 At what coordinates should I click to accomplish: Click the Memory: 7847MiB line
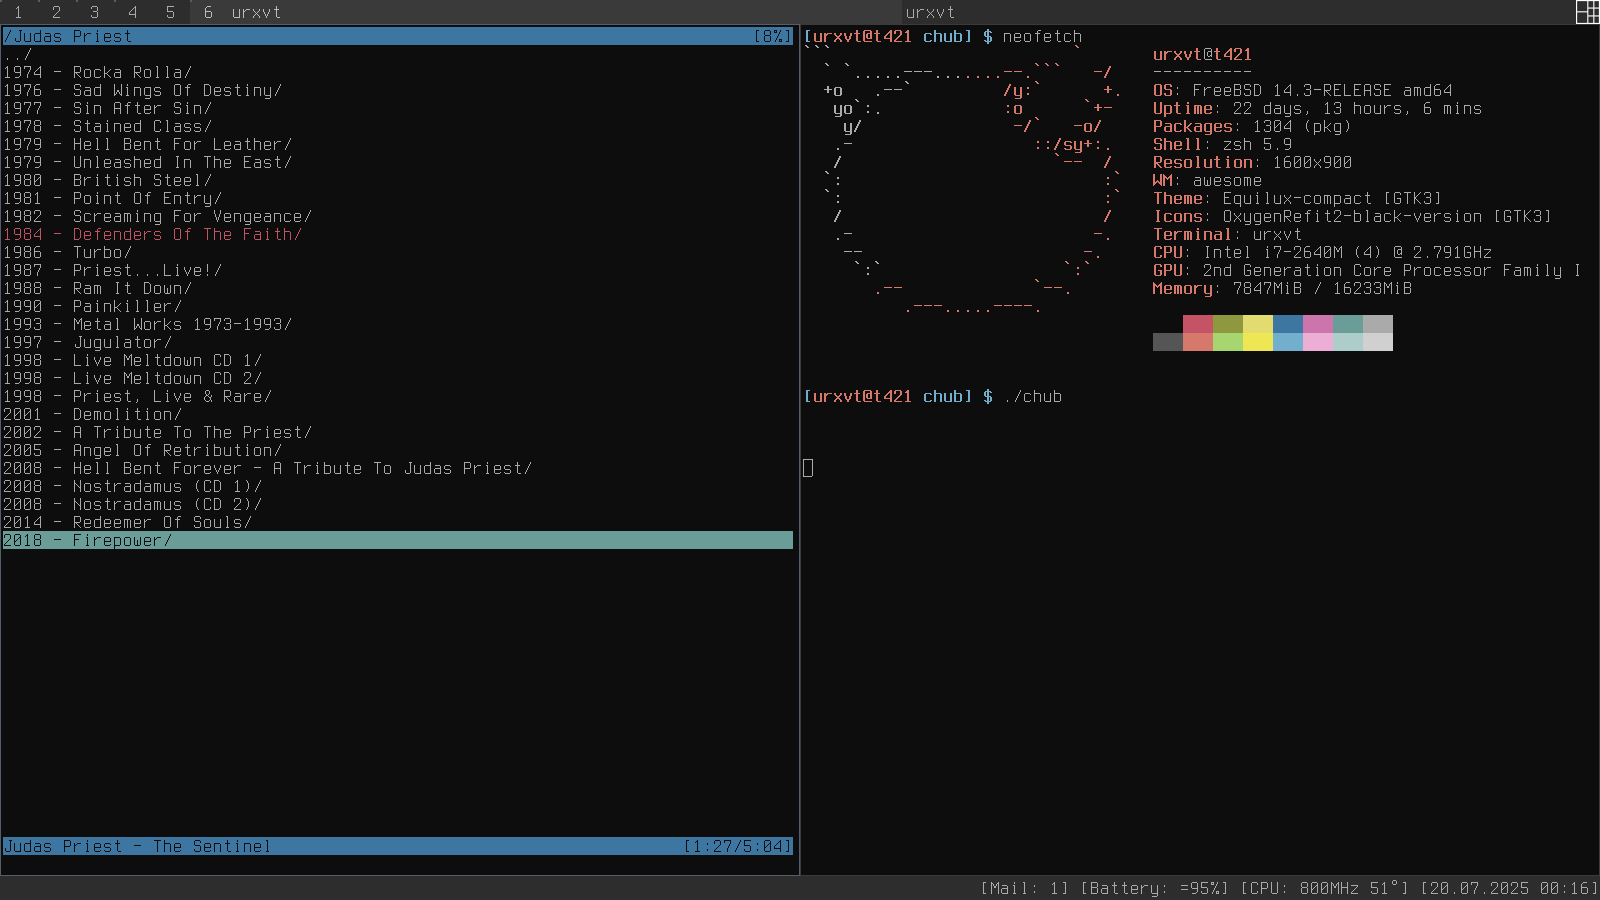point(1282,288)
